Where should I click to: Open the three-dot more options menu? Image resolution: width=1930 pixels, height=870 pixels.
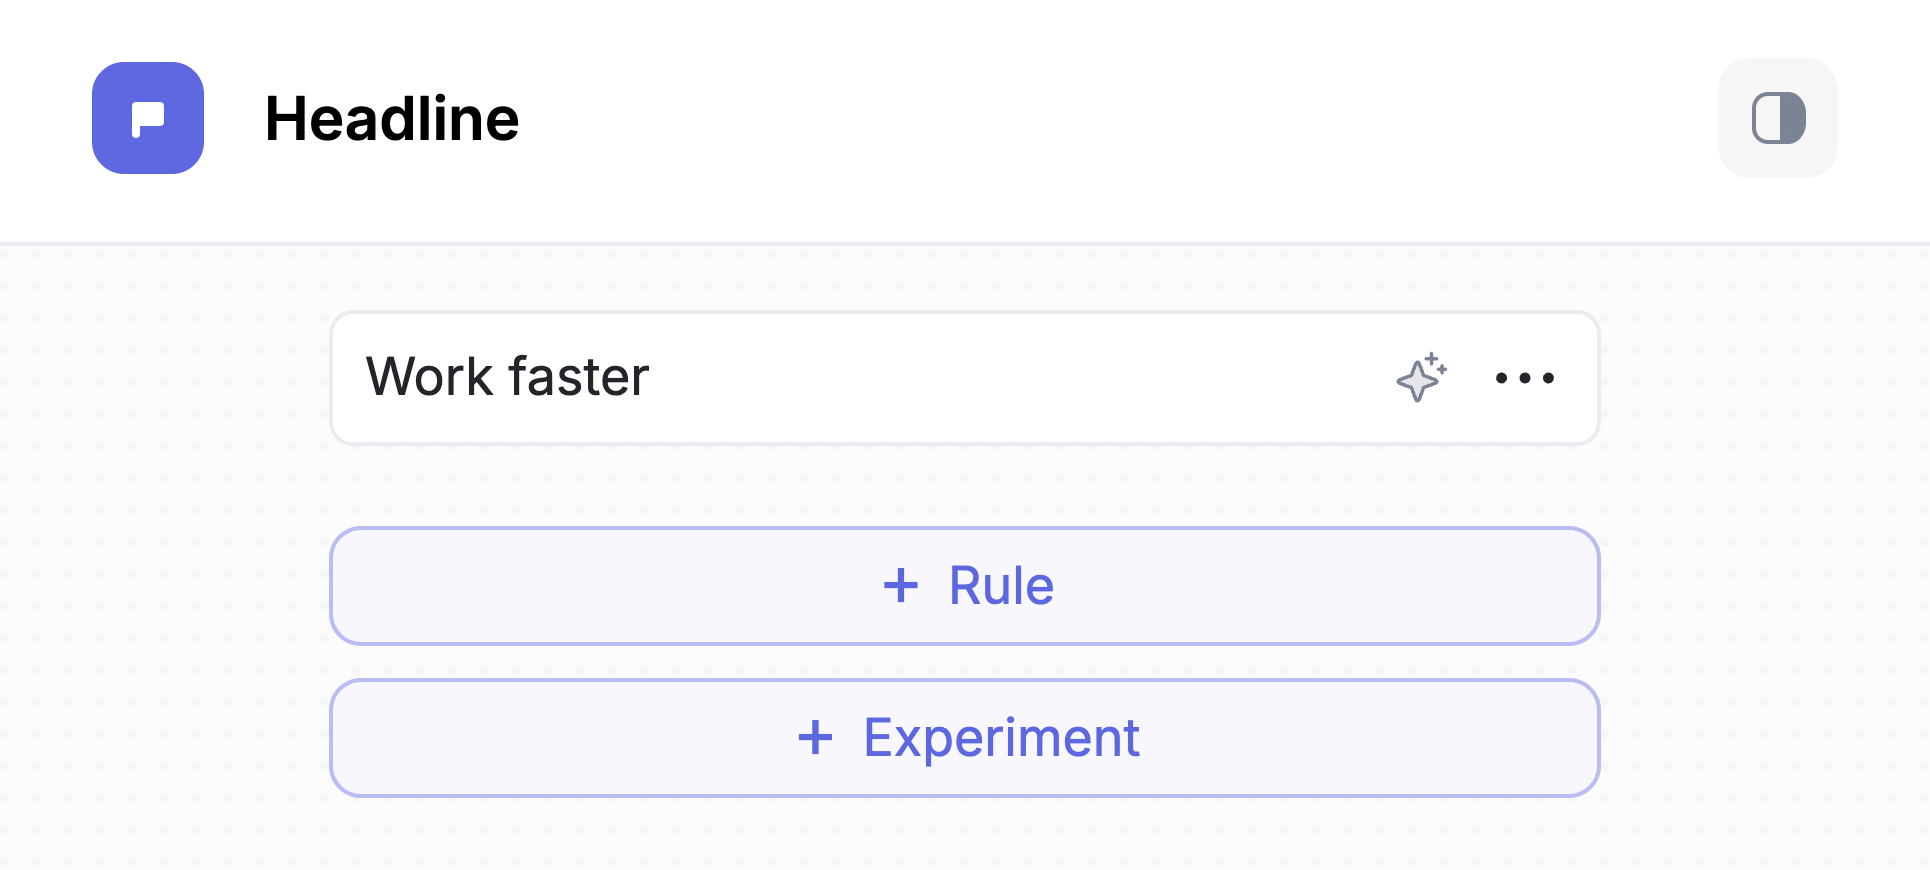click(x=1524, y=378)
